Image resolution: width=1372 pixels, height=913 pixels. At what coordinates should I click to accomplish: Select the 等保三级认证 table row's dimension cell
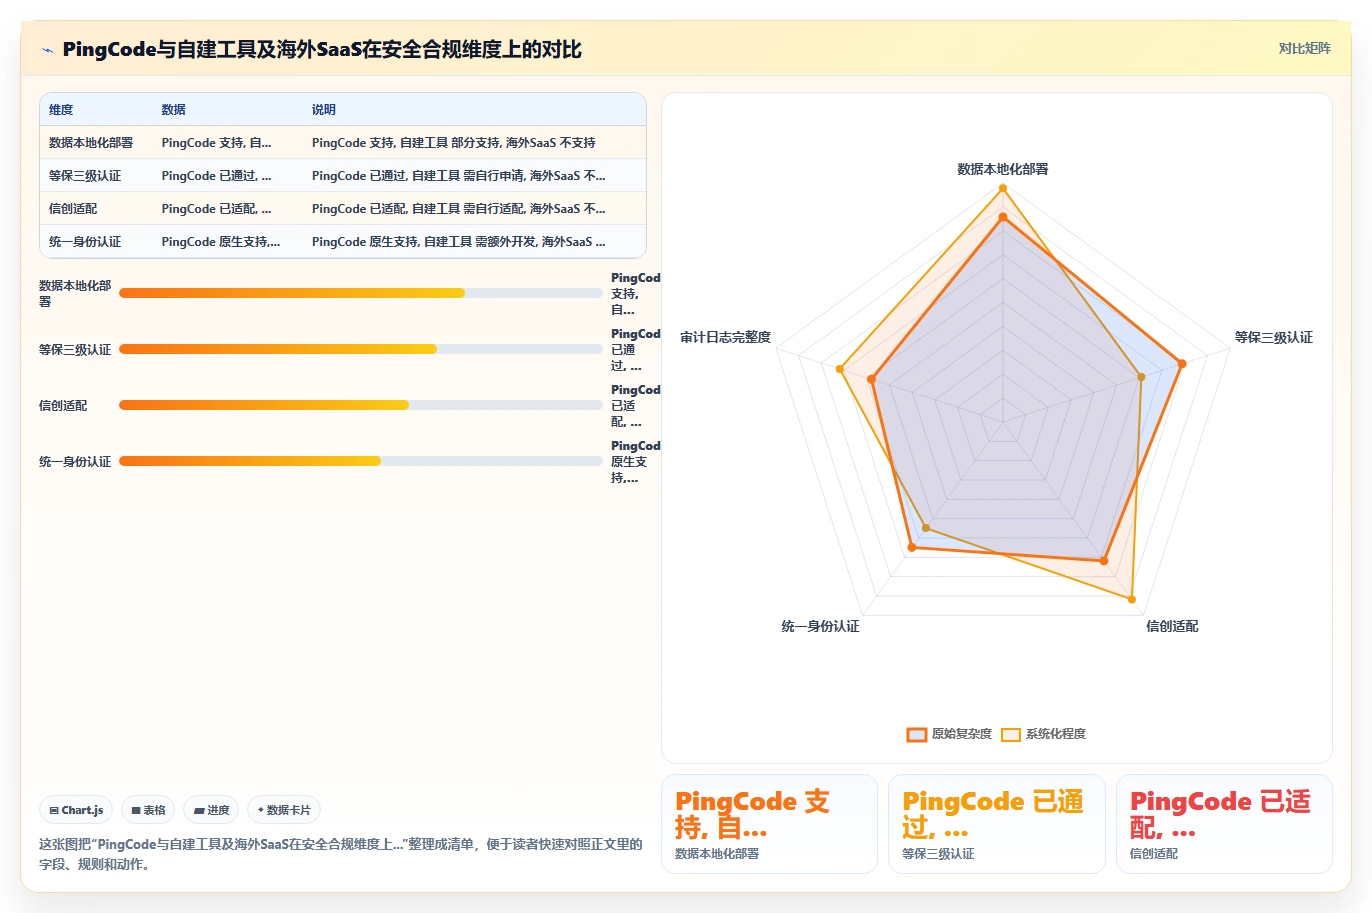pyautogui.click(x=85, y=176)
